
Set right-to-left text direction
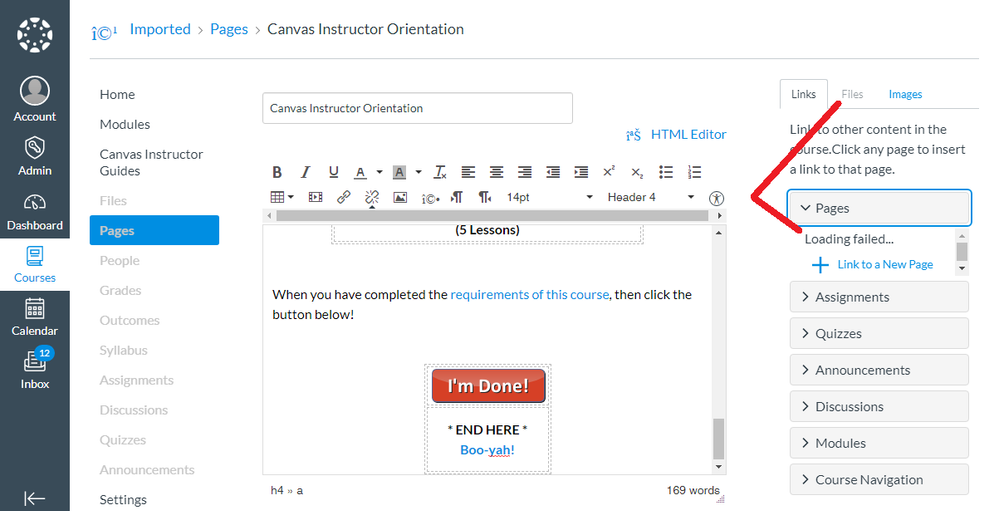pyautogui.click(x=485, y=198)
